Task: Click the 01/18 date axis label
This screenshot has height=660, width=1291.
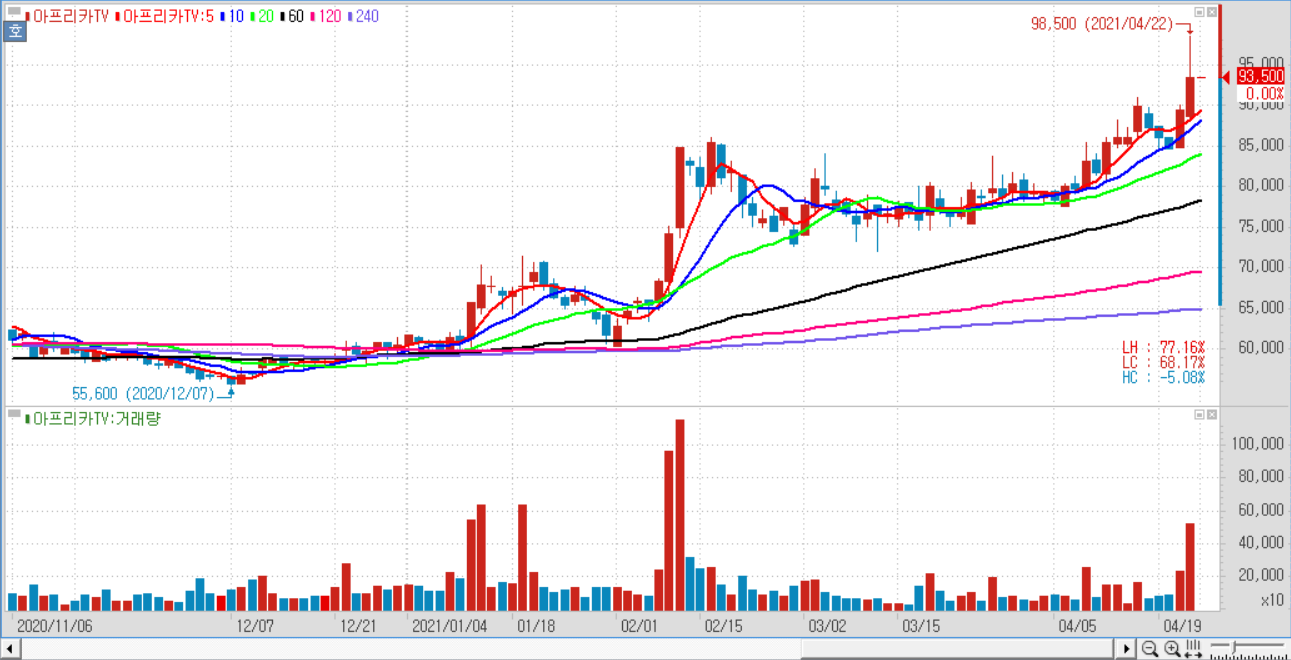Action: pos(536,625)
